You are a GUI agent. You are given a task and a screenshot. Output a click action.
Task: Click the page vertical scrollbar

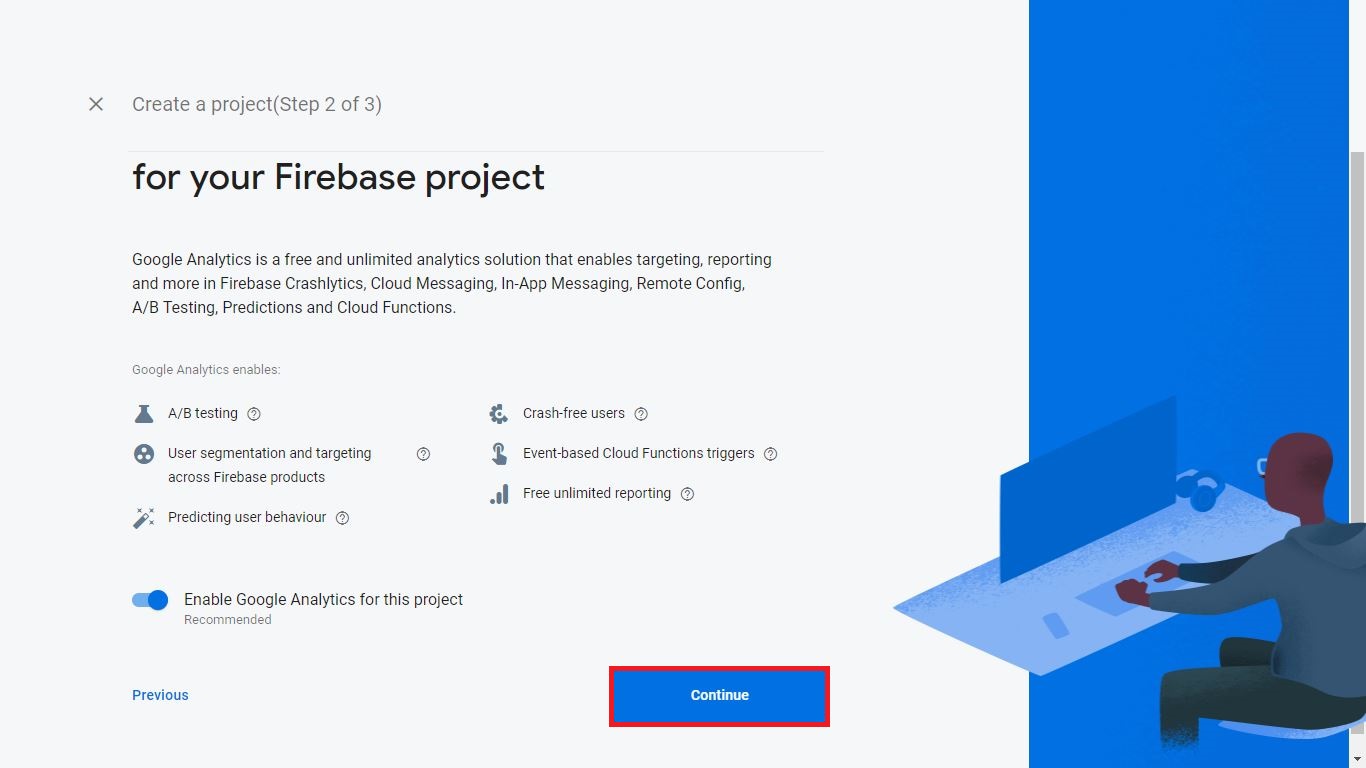coord(1357,445)
